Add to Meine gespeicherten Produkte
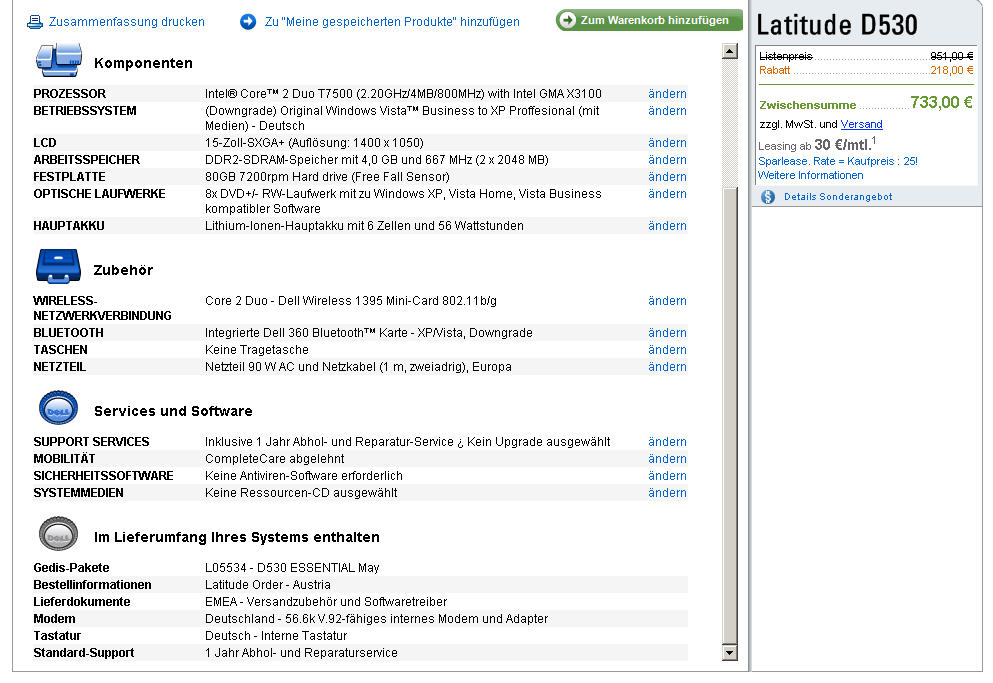The image size is (993, 683). point(392,22)
